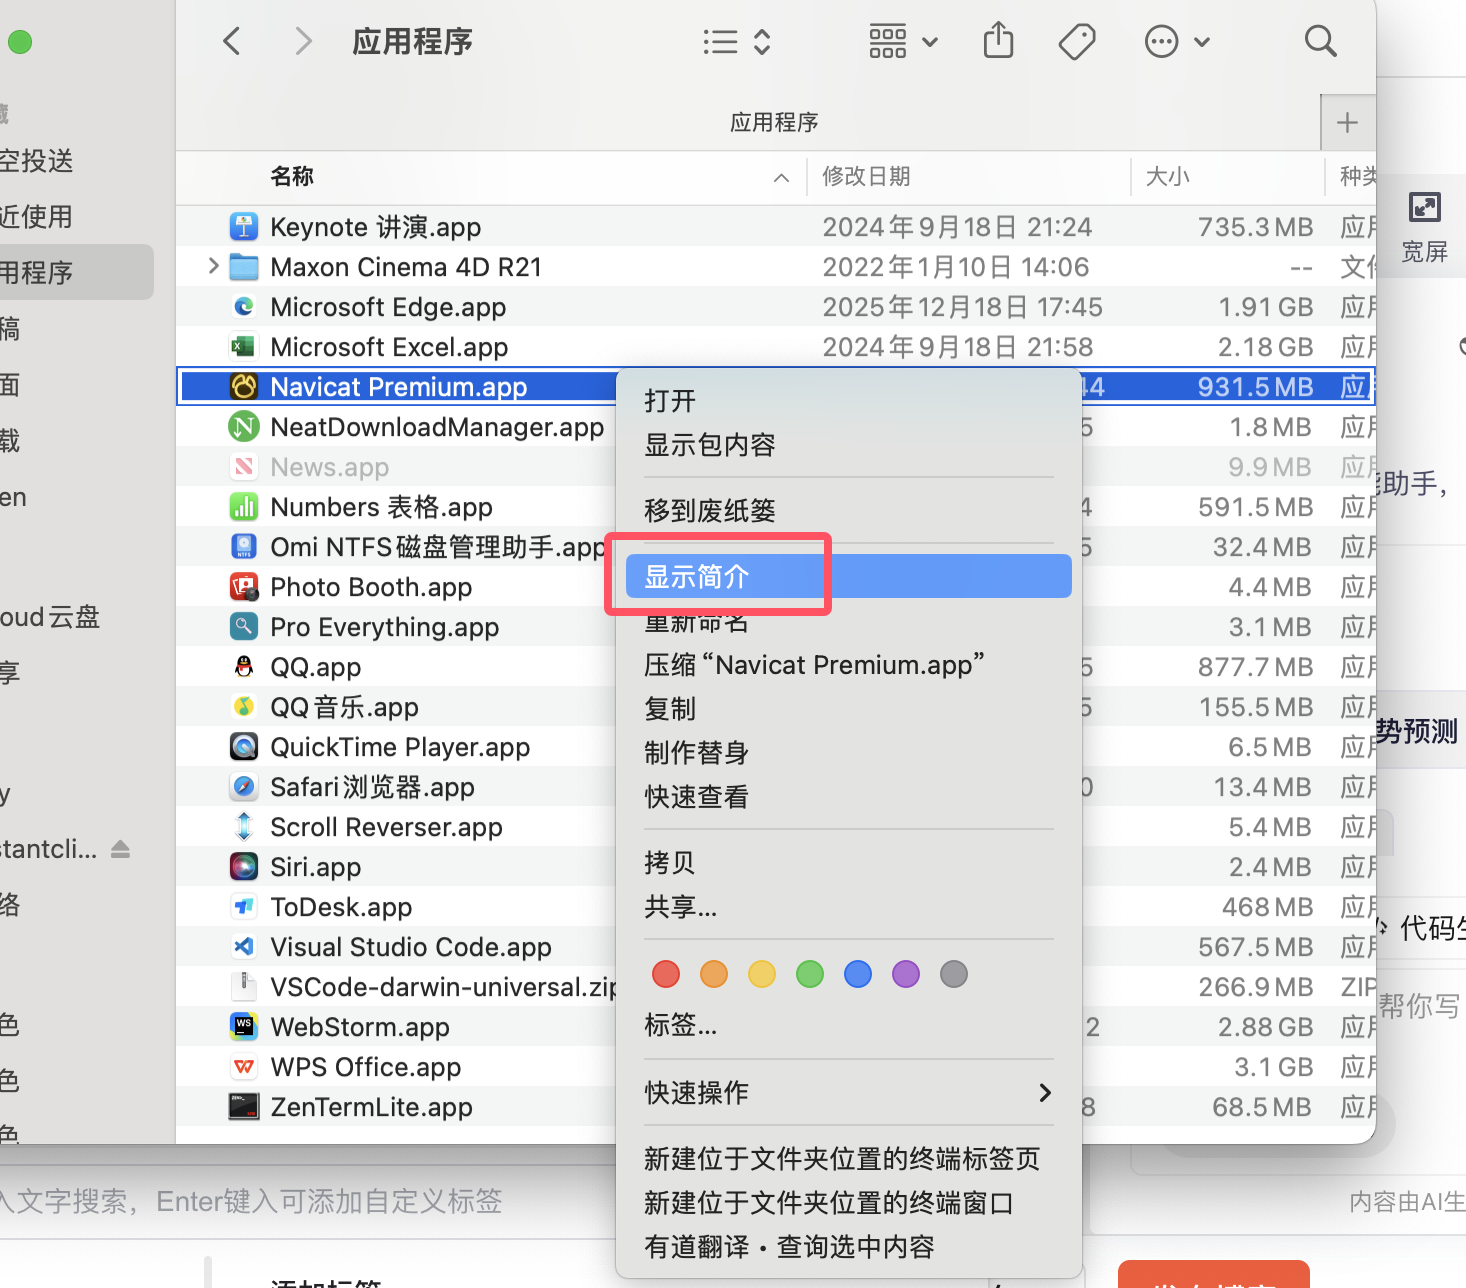Open the group-by grid dropdown
1466x1288 pixels.
pyautogui.click(x=903, y=41)
